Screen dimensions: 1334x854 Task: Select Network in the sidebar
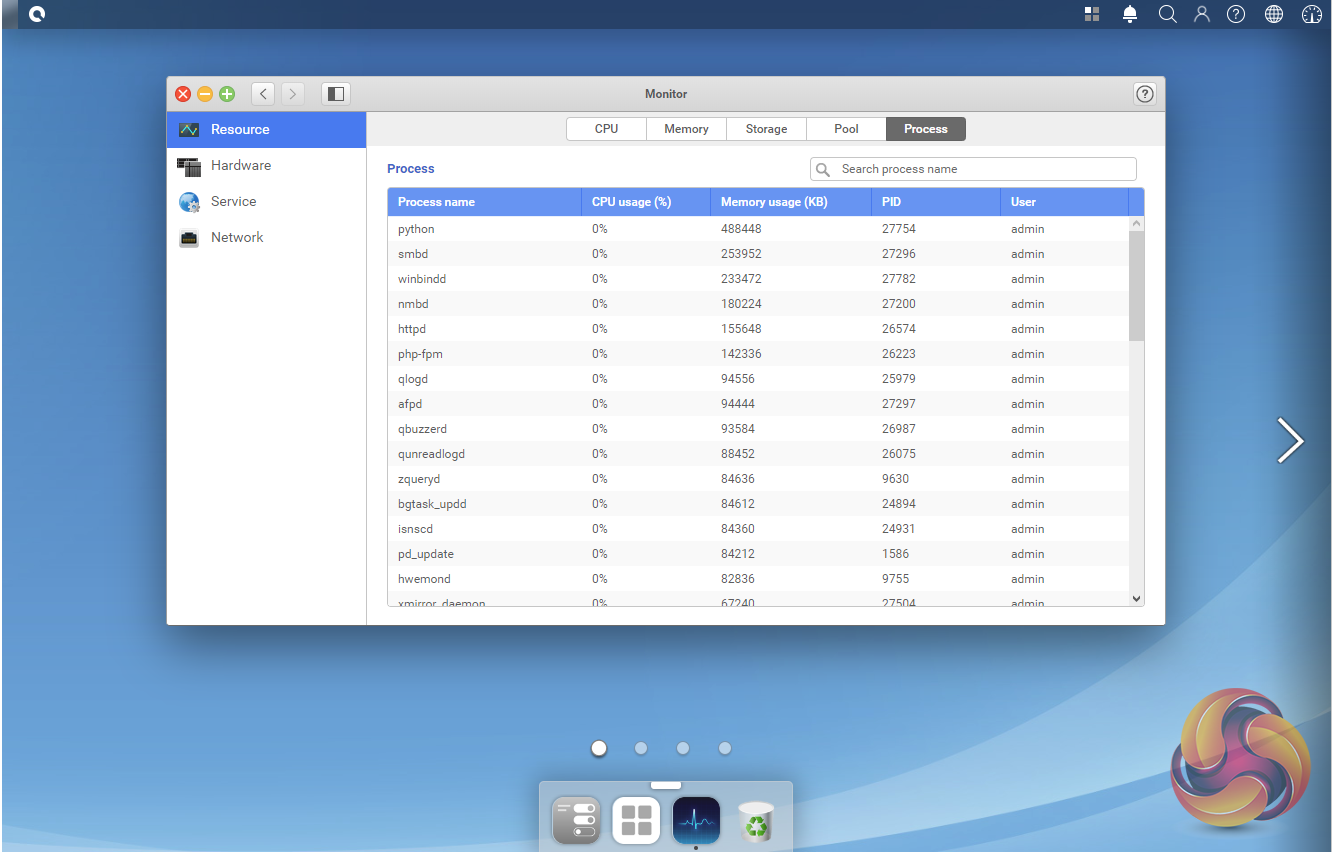point(237,238)
